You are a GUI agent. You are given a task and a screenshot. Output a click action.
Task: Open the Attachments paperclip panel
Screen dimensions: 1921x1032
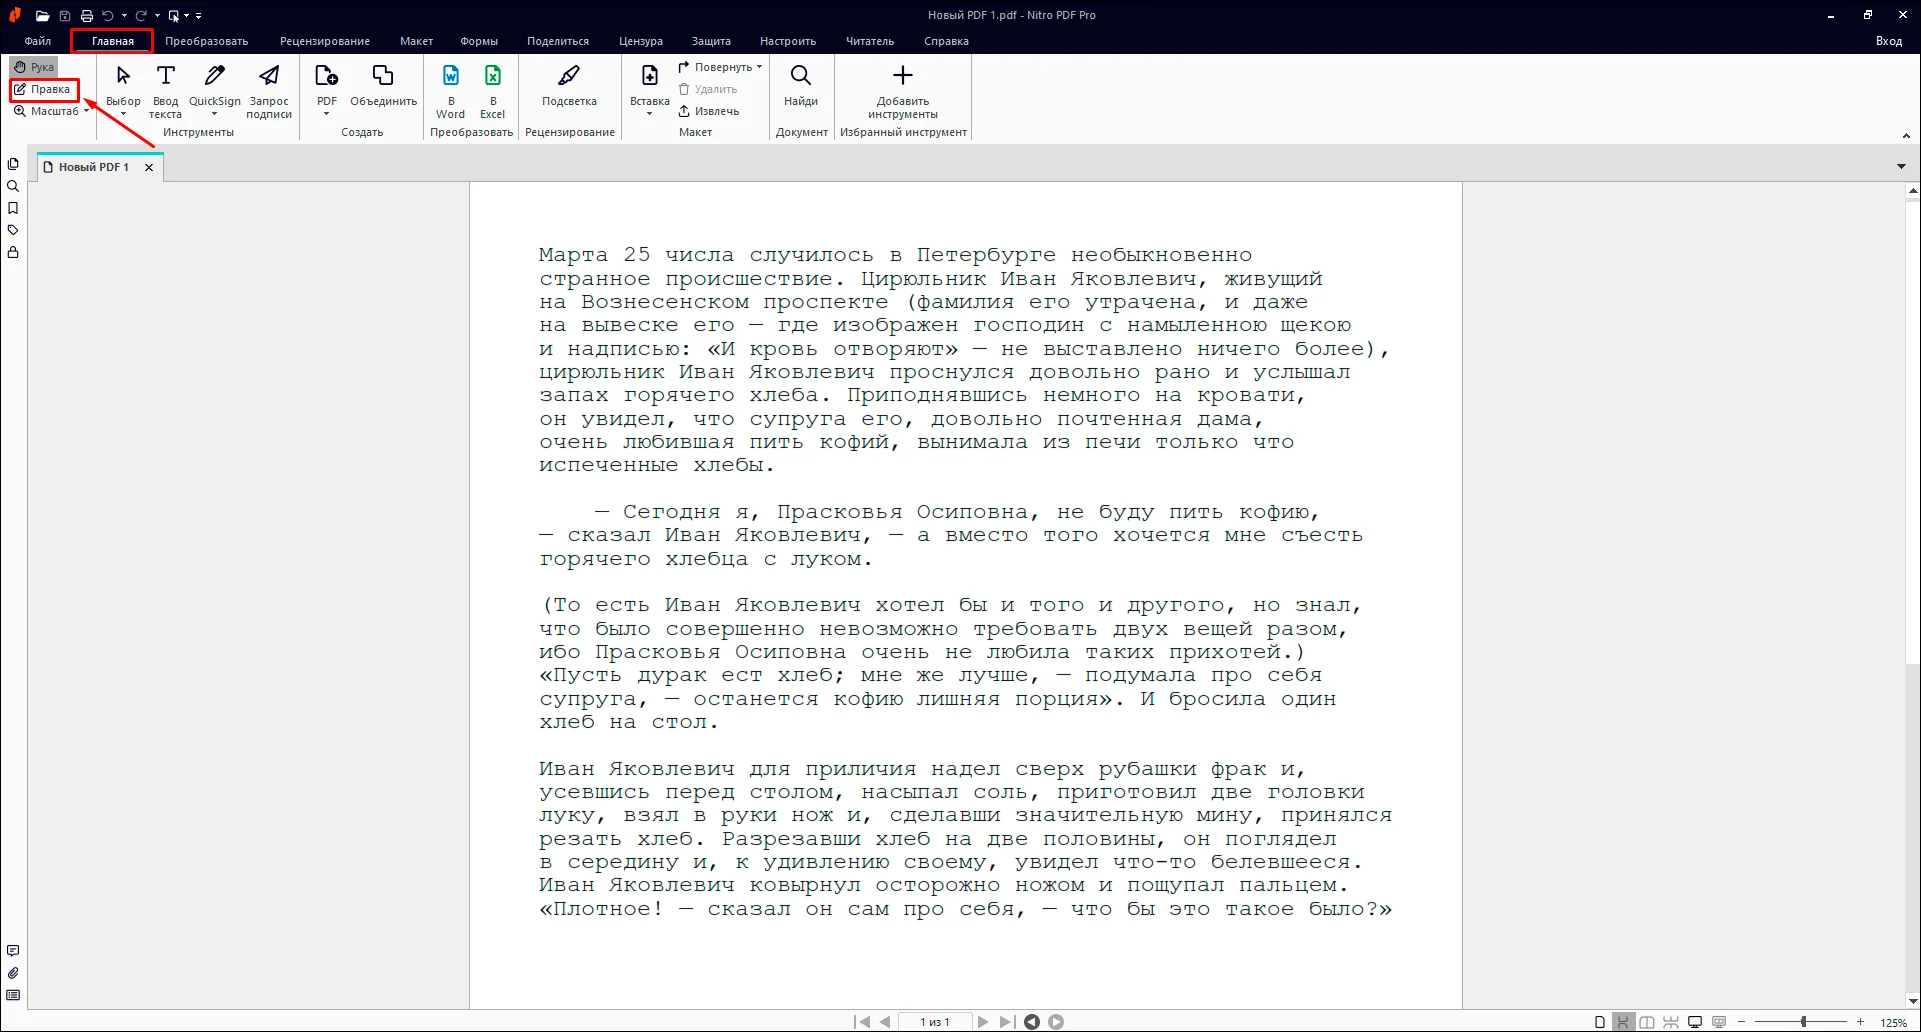(x=13, y=973)
